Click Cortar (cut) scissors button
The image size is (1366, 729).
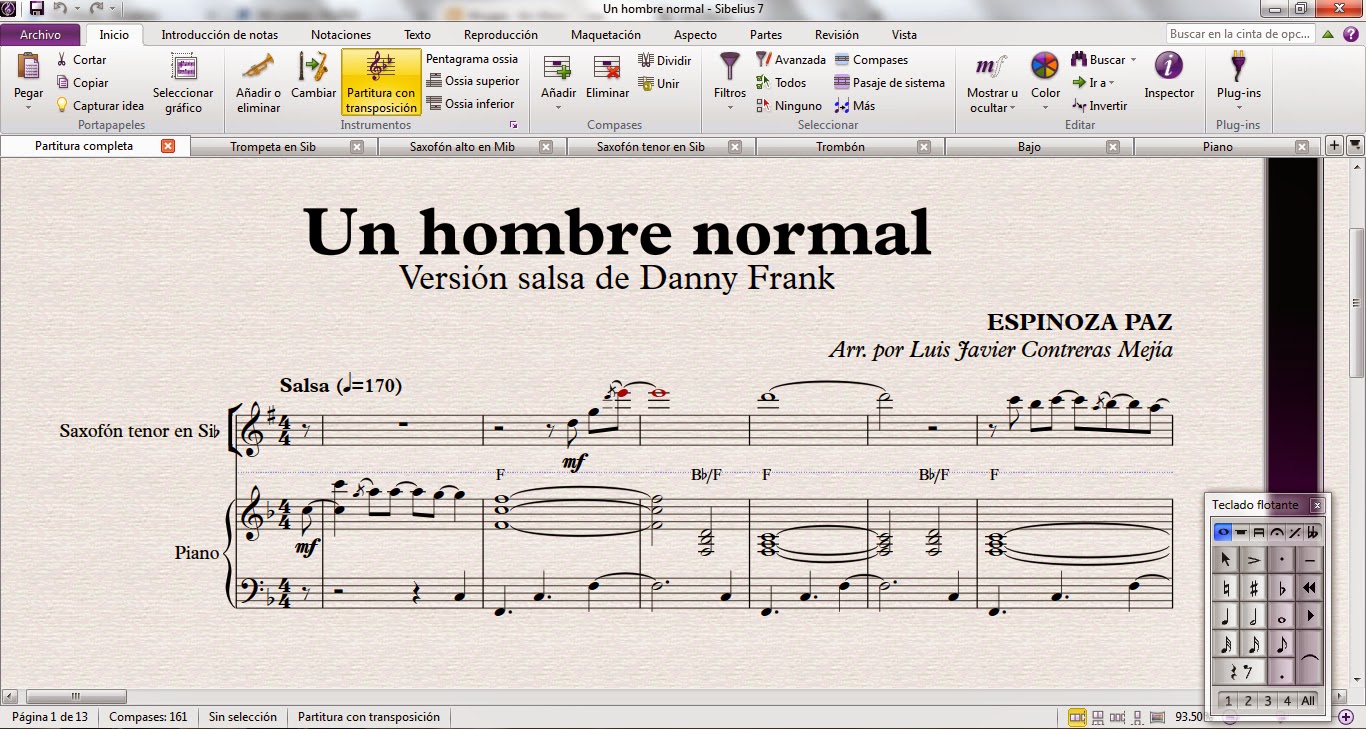[81, 60]
